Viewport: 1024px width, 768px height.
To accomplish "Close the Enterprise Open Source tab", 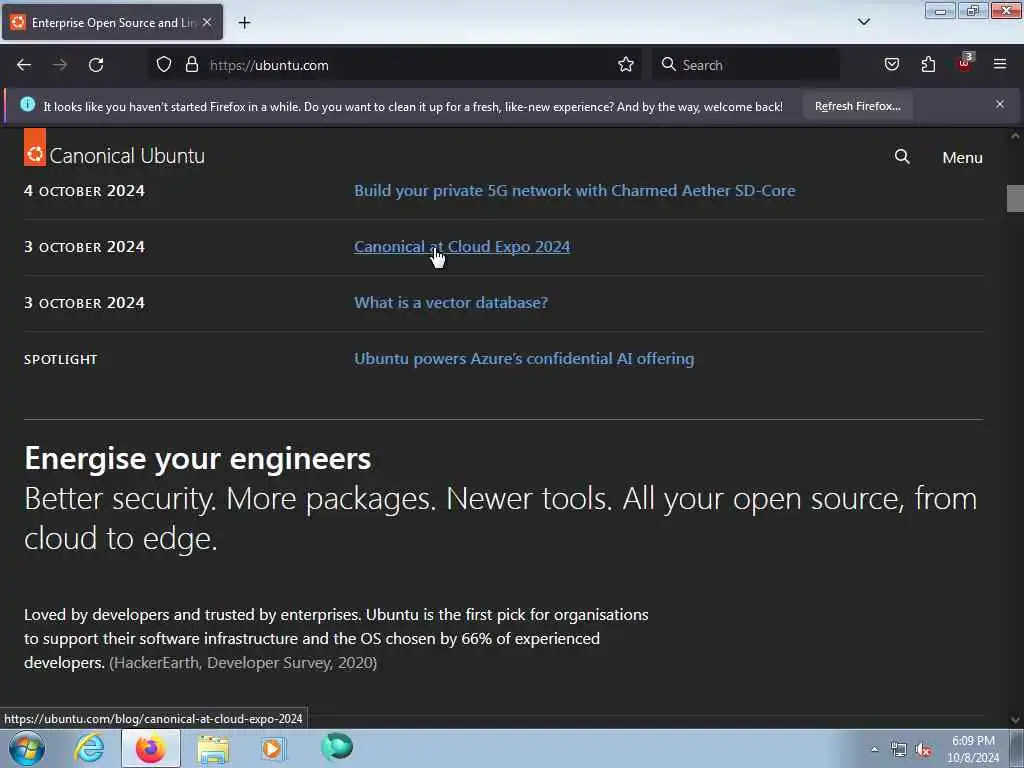I will pyautogui.click(x=207, y=22).
